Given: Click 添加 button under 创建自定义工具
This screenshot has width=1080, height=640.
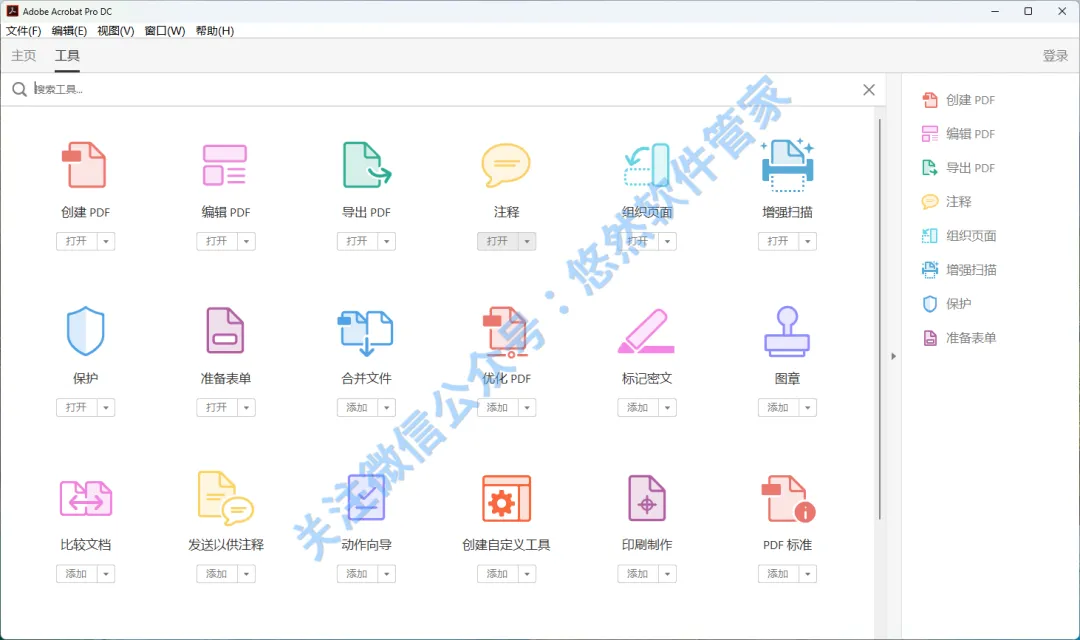Looking at the screenshot, I should point(497,573).
